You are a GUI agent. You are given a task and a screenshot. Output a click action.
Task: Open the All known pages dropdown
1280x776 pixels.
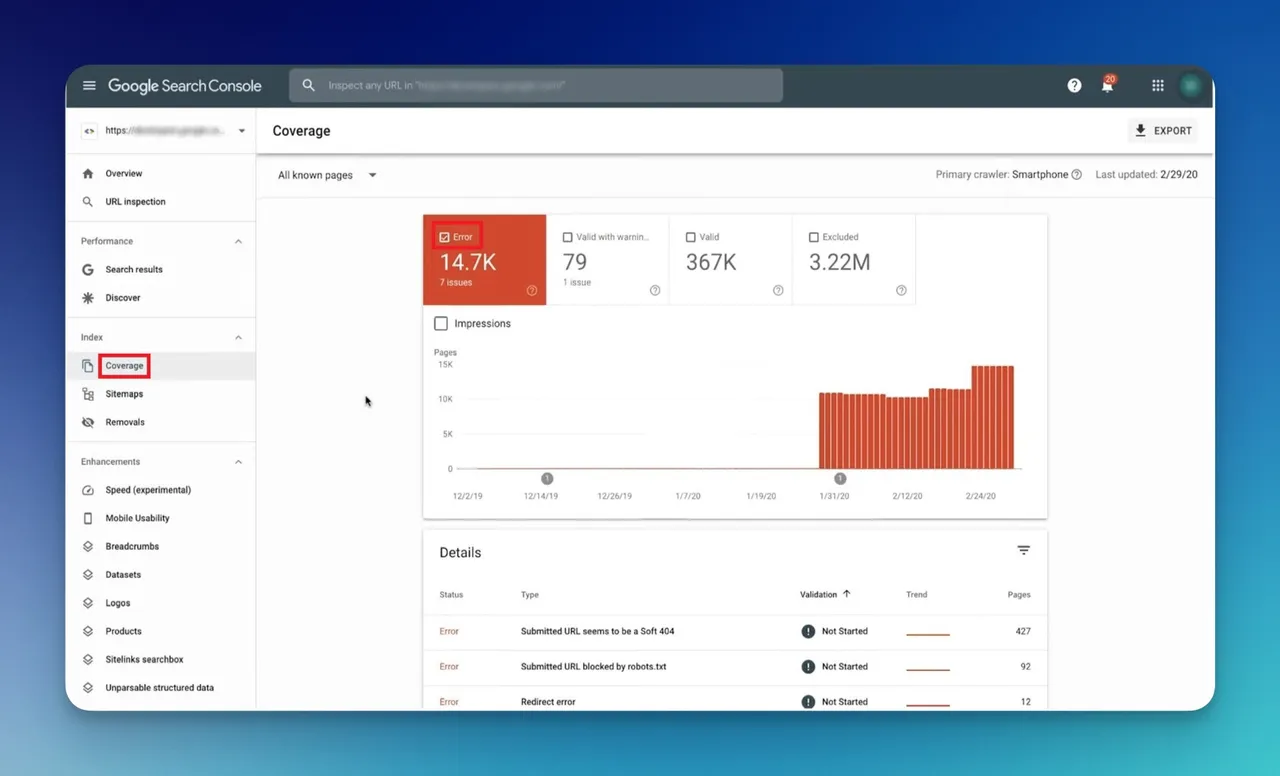click(327, 175)
